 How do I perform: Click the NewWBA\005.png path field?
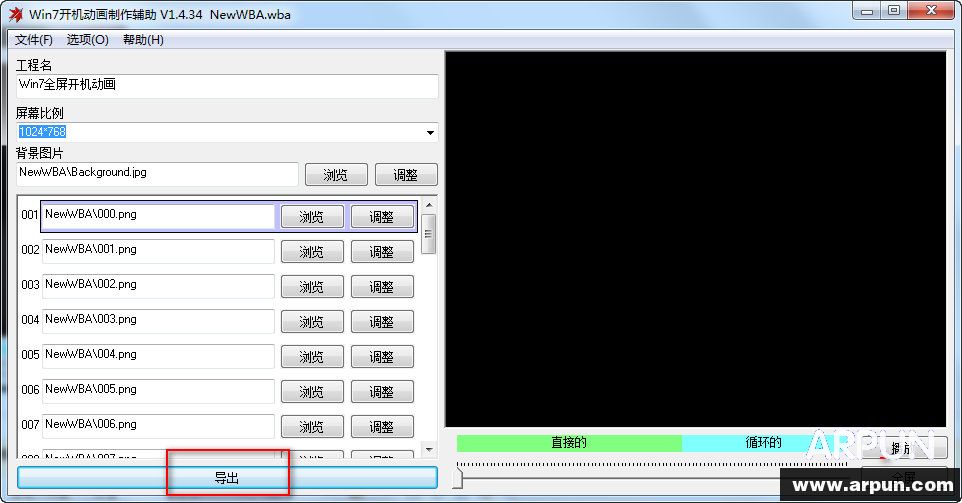point(158,391)
